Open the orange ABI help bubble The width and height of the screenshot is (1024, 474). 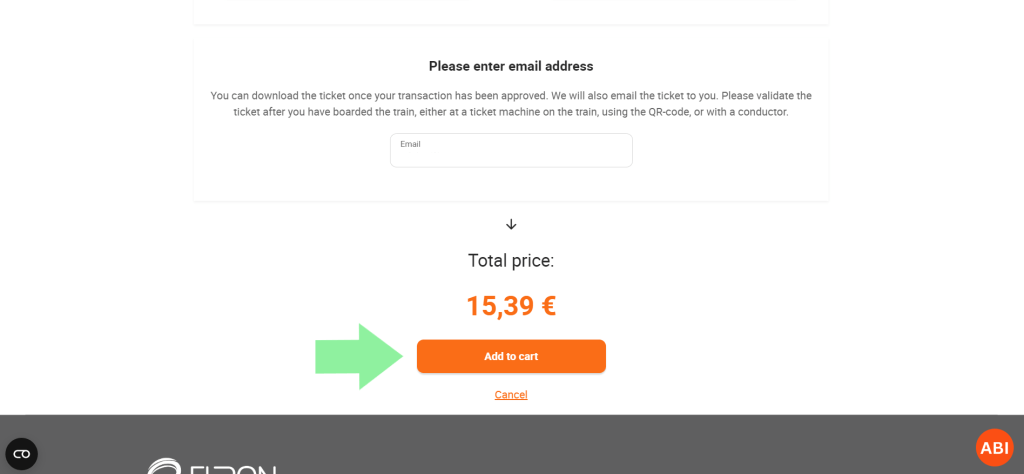pos(994,448)
